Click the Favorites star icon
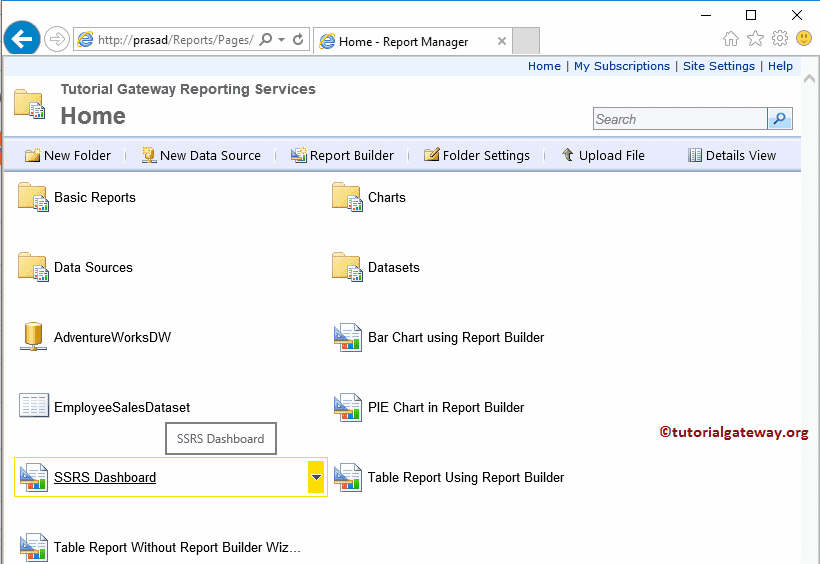 point(755,38)
